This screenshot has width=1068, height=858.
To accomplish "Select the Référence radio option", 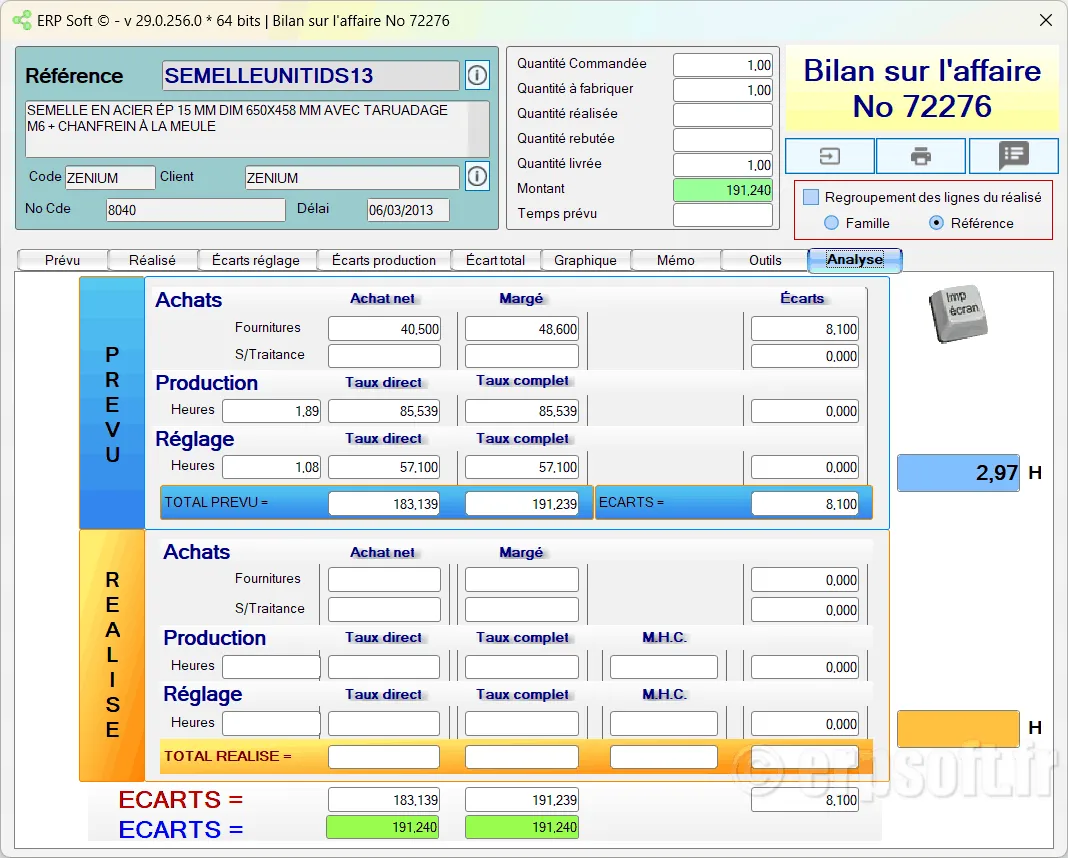I will click(x=936, y=223).
